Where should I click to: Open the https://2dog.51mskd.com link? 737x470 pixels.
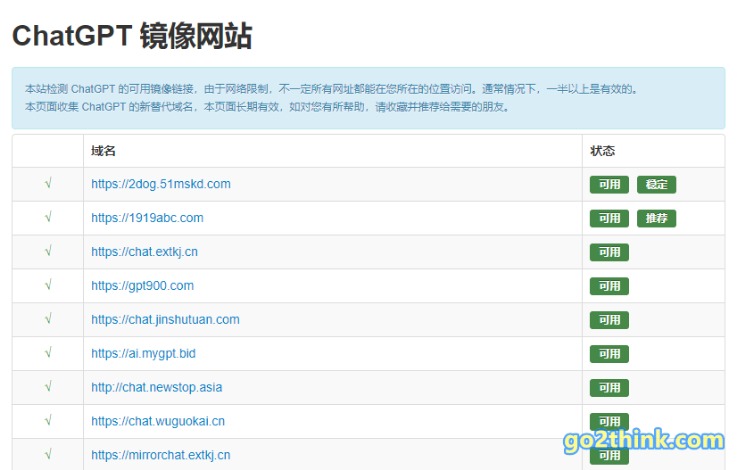(161, 184)
